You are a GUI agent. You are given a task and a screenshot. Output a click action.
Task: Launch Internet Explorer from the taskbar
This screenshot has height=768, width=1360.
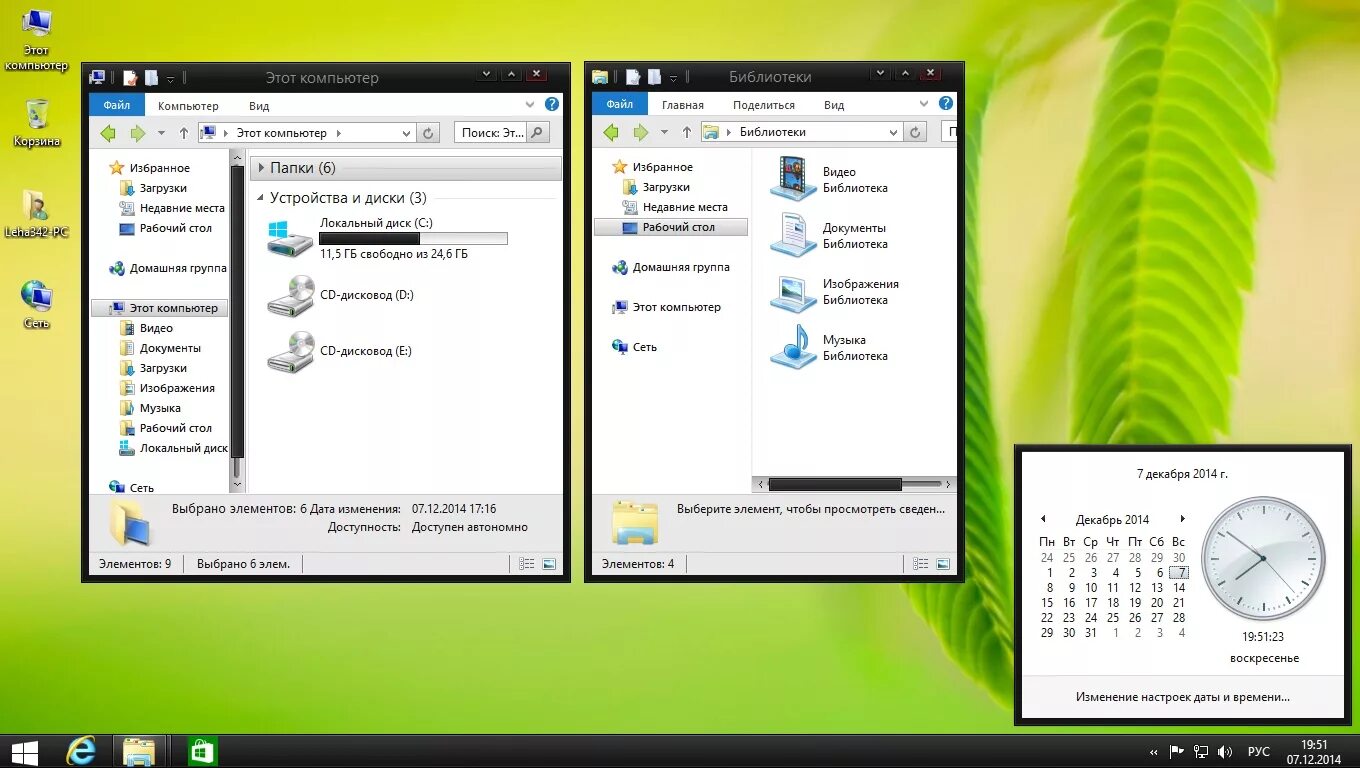click(x=81, y=752)
